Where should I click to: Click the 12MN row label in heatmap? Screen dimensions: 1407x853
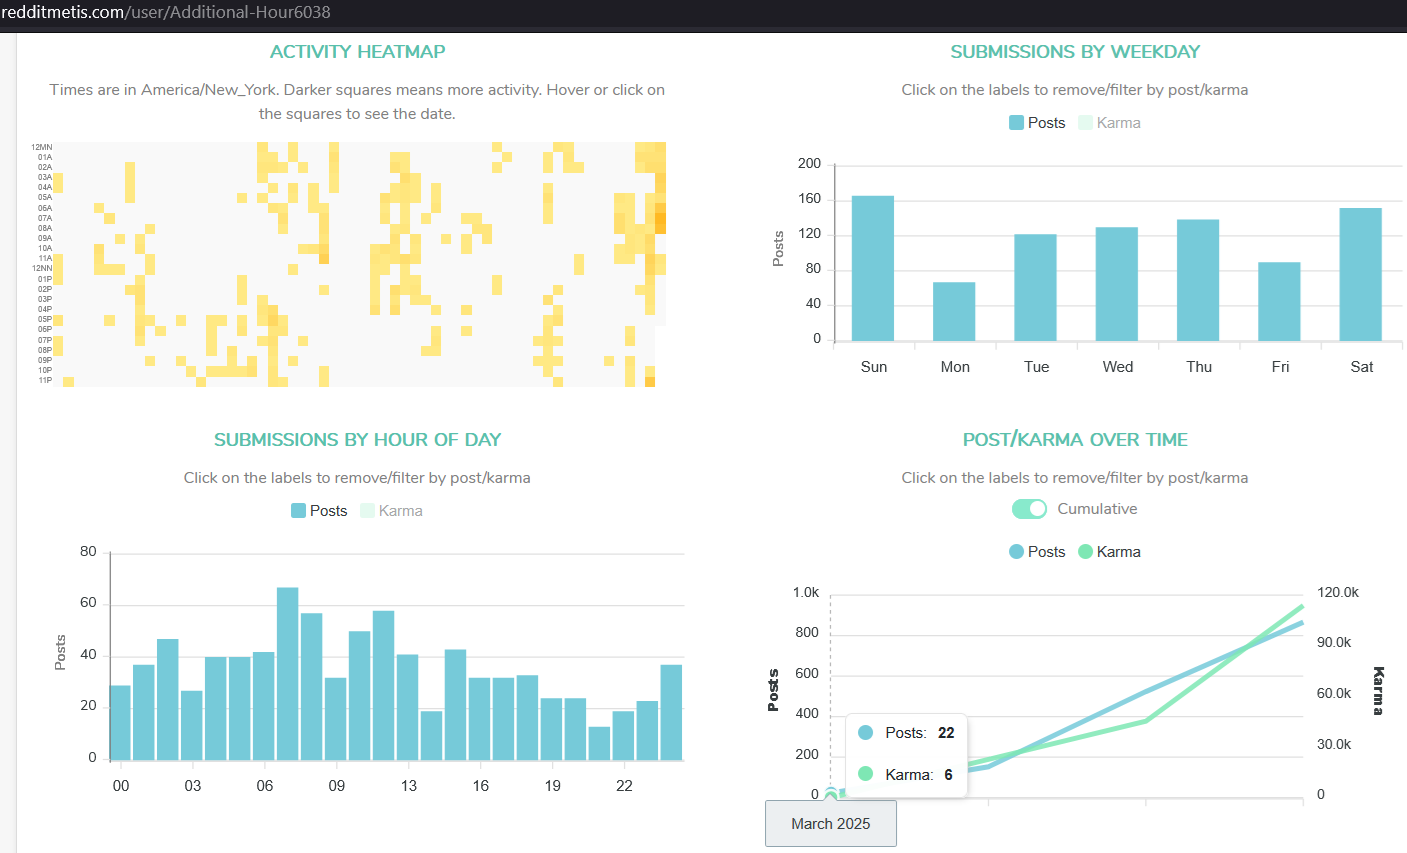point(42,147)
